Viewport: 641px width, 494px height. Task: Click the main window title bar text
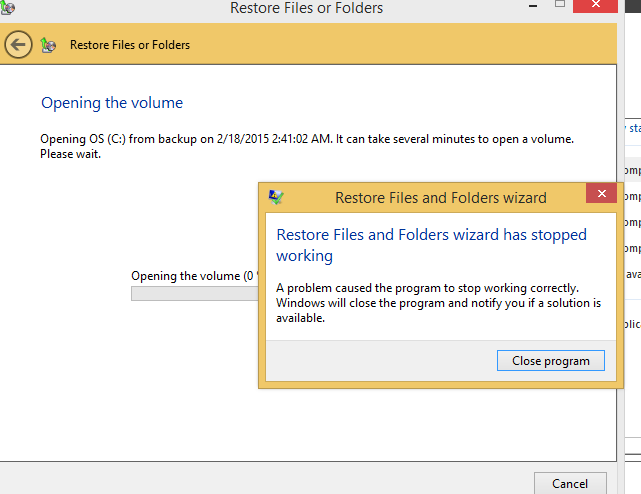click(x=306, y=9)
